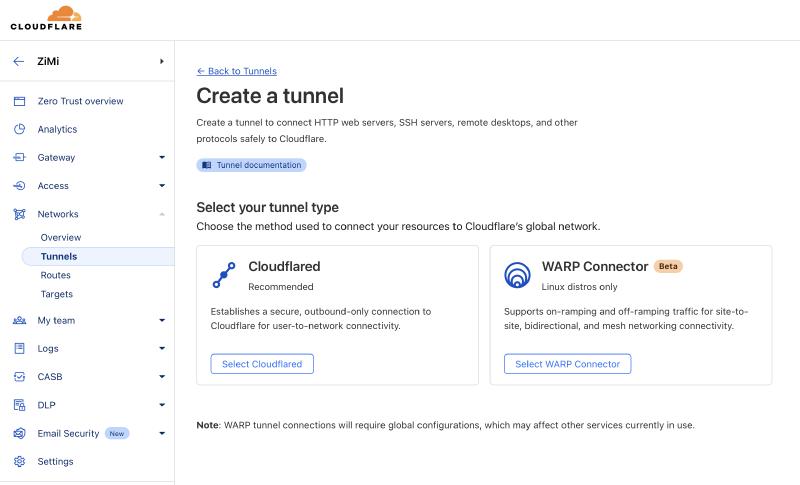Click the Cloudflared card title
The width and height of the screenshot is (800, 485).
[284, 266]
